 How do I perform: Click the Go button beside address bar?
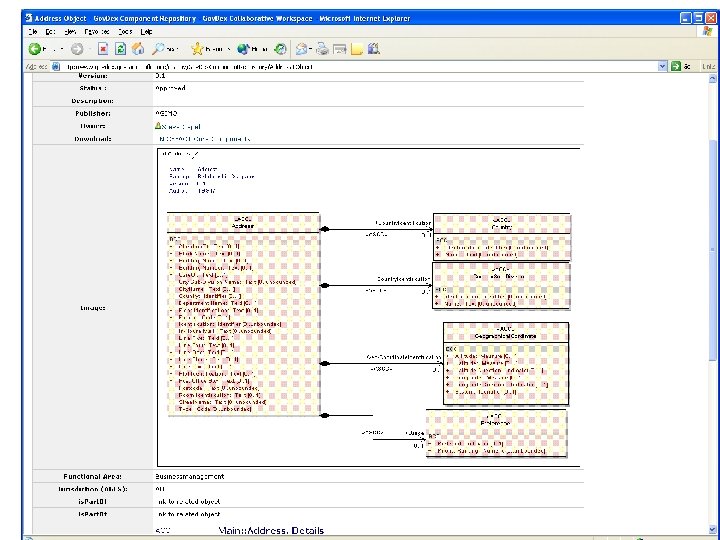(679, 66)
